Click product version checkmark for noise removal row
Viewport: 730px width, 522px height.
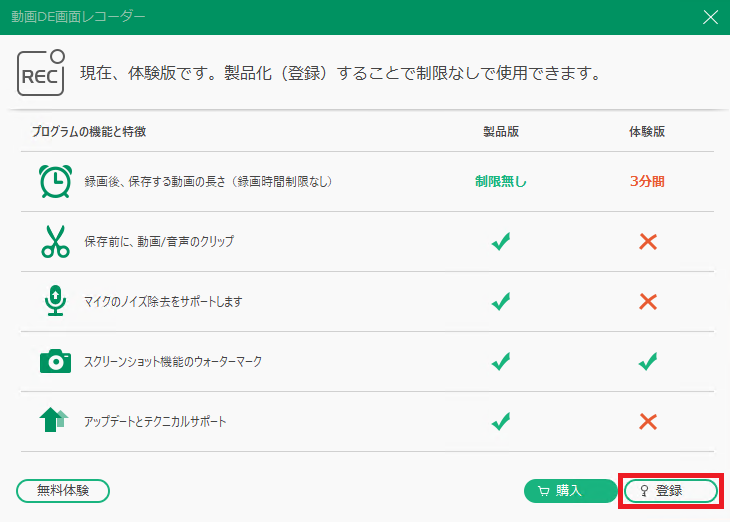501,301
